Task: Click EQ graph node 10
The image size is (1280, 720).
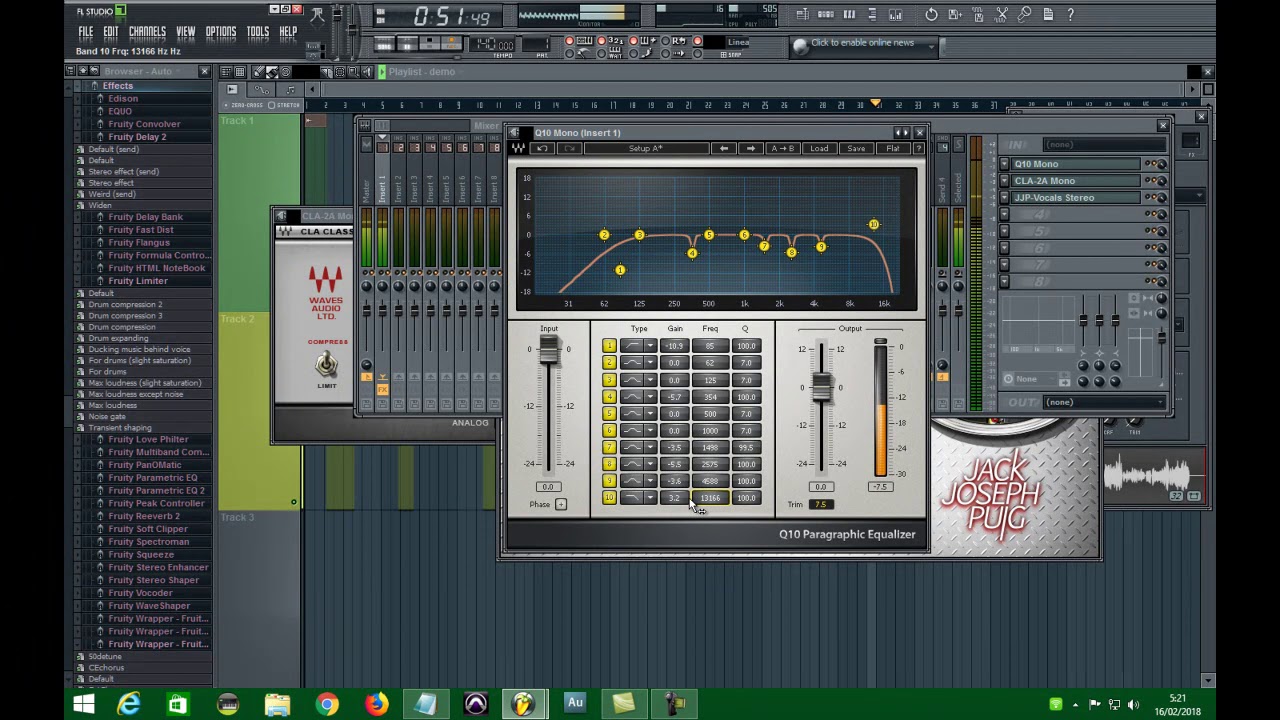Action: click(873, 225)
